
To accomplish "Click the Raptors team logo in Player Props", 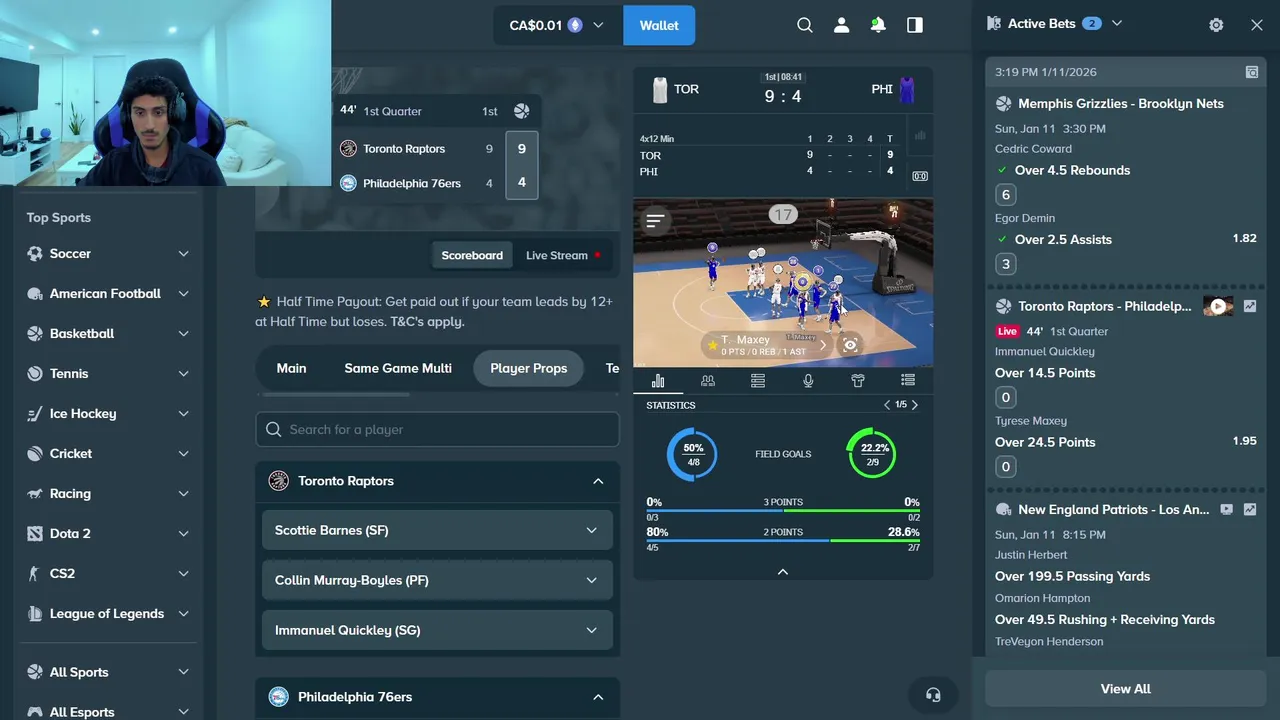I will [x=279, y=481].
